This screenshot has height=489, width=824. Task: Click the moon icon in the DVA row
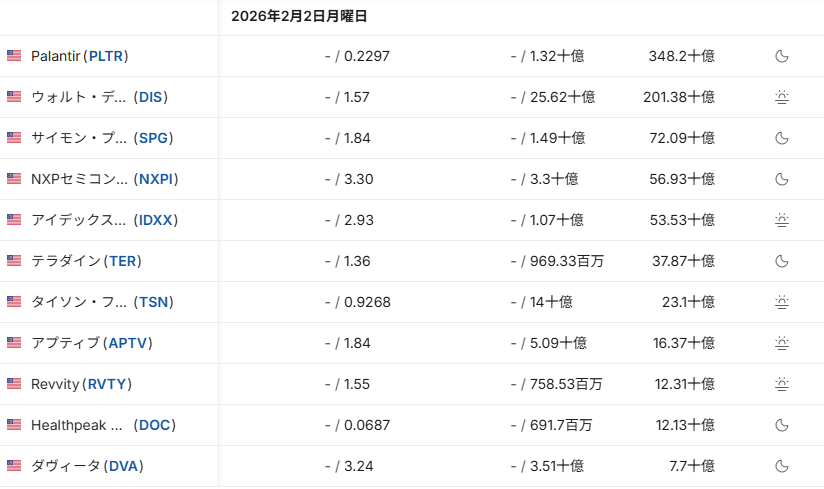click(782, 466)
